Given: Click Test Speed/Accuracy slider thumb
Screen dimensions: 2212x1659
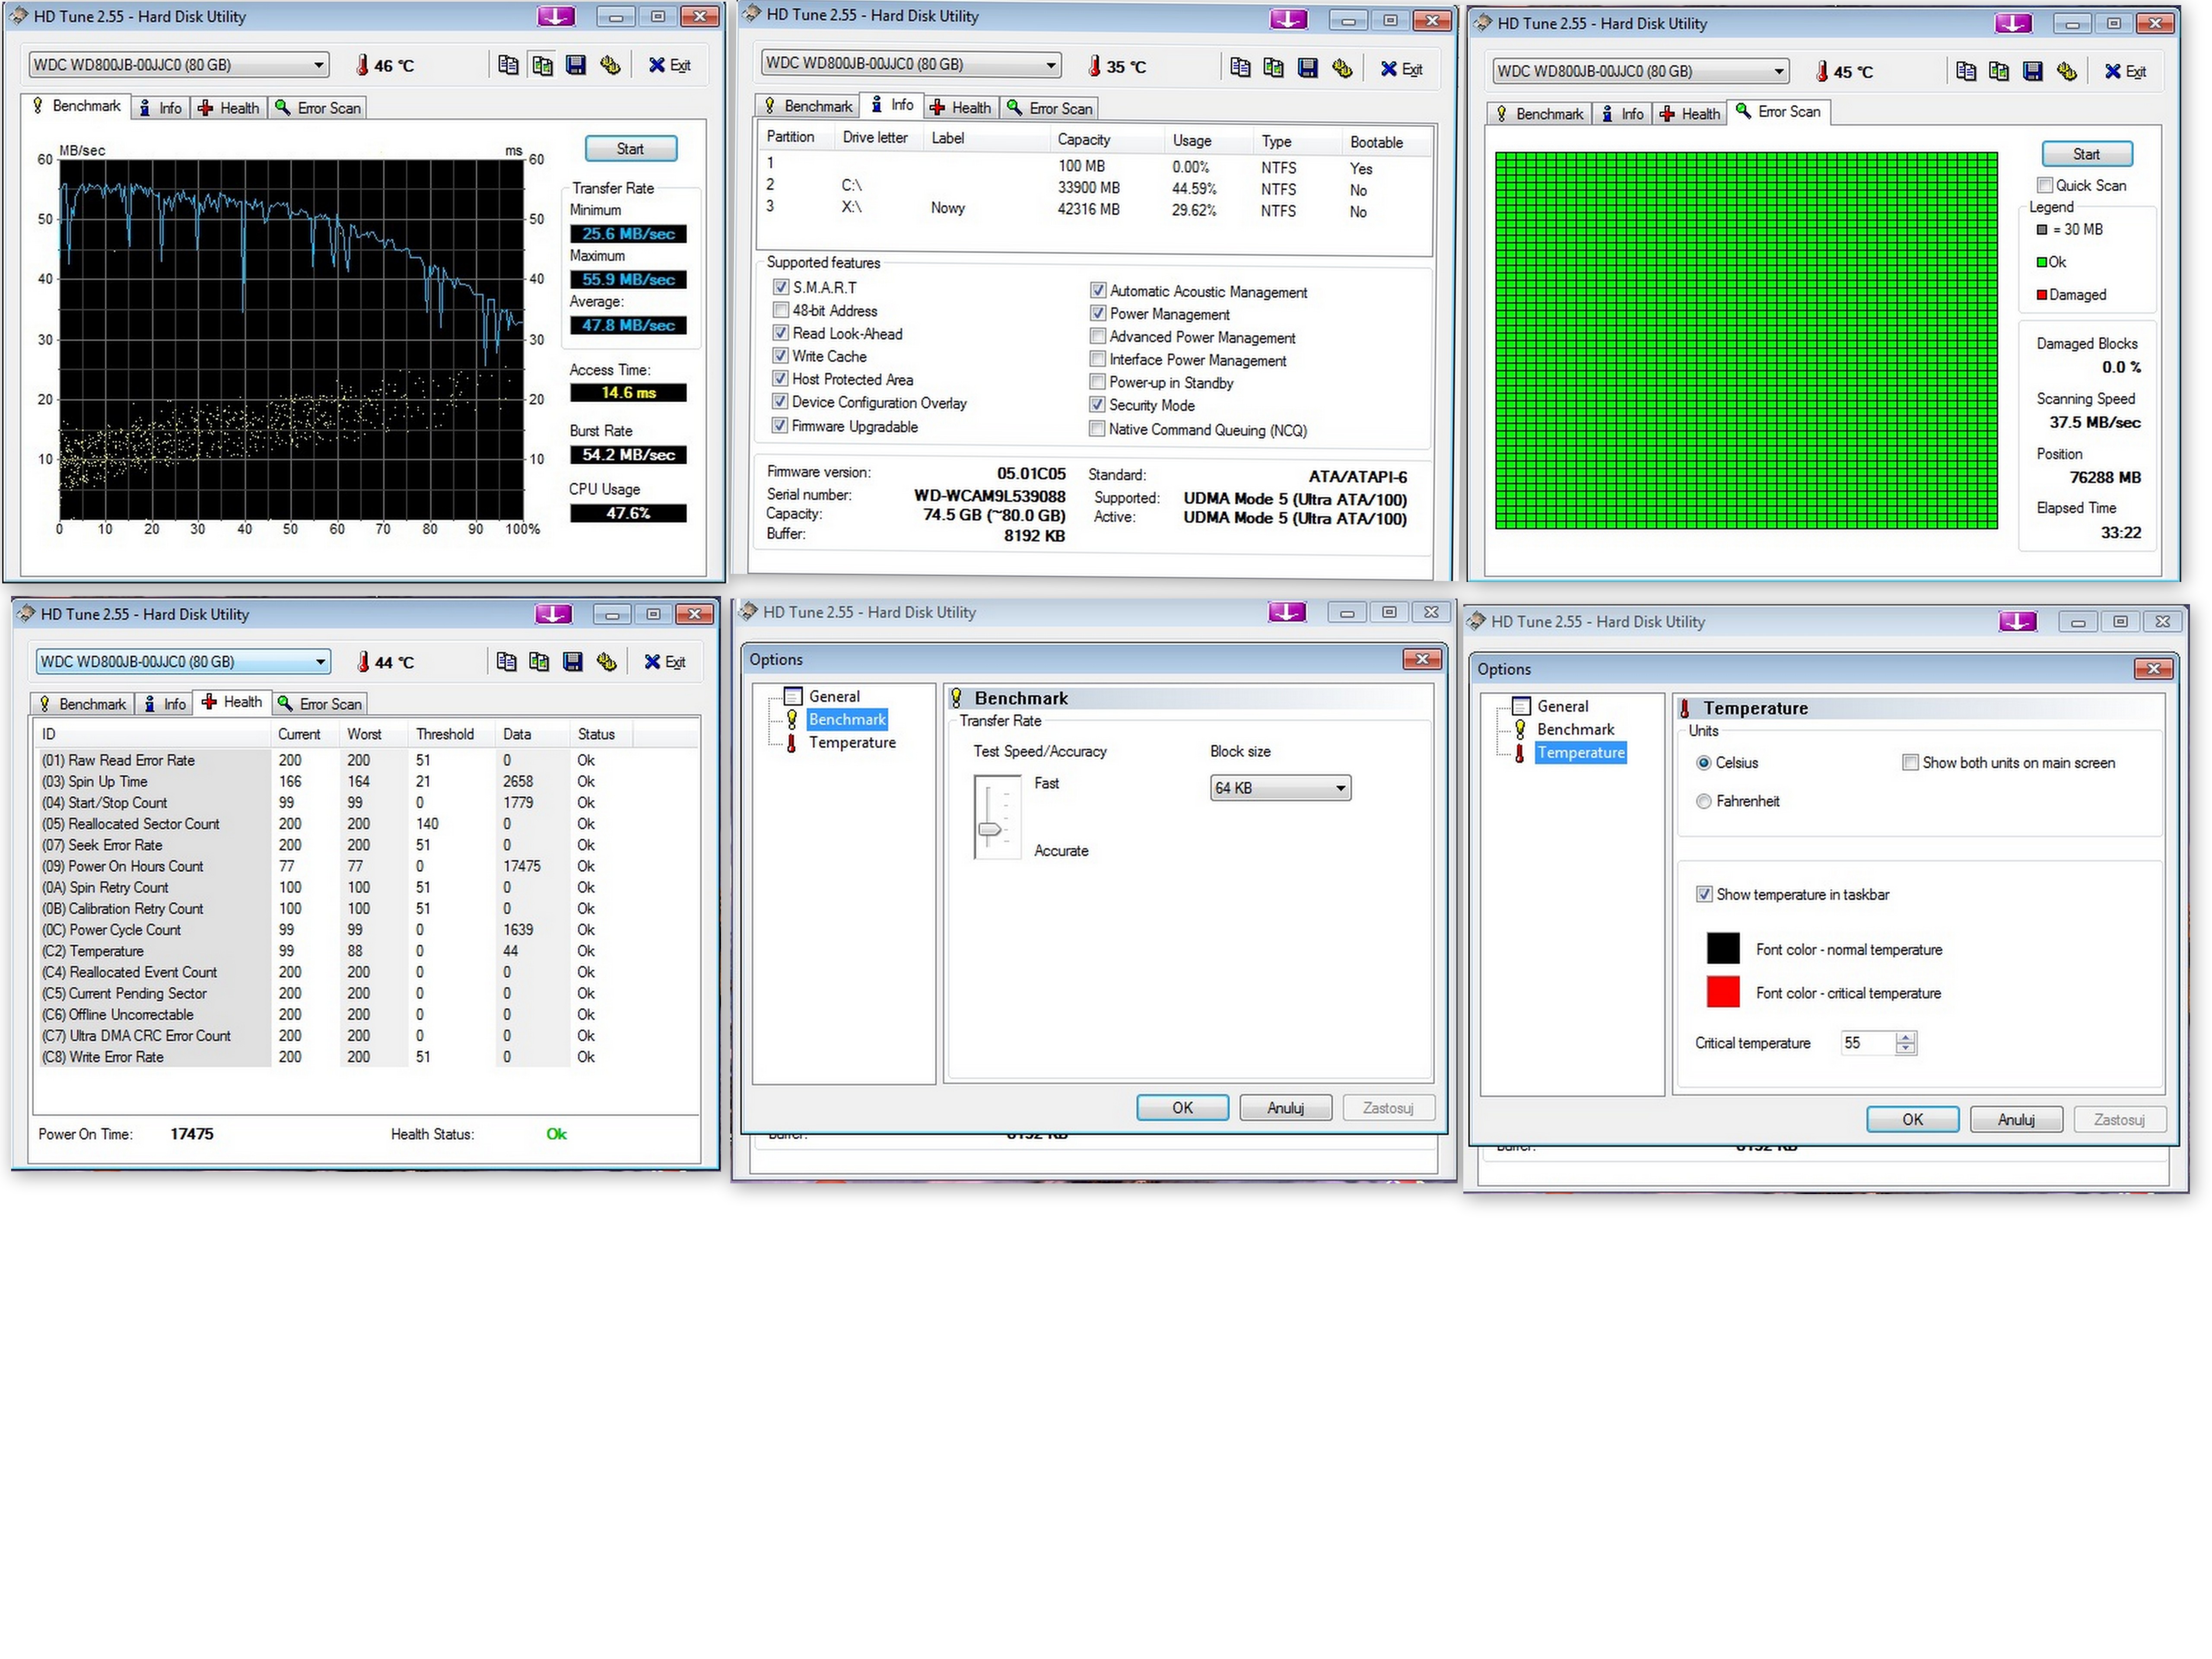Looking at the screenshot, I should tap(989, 828).
